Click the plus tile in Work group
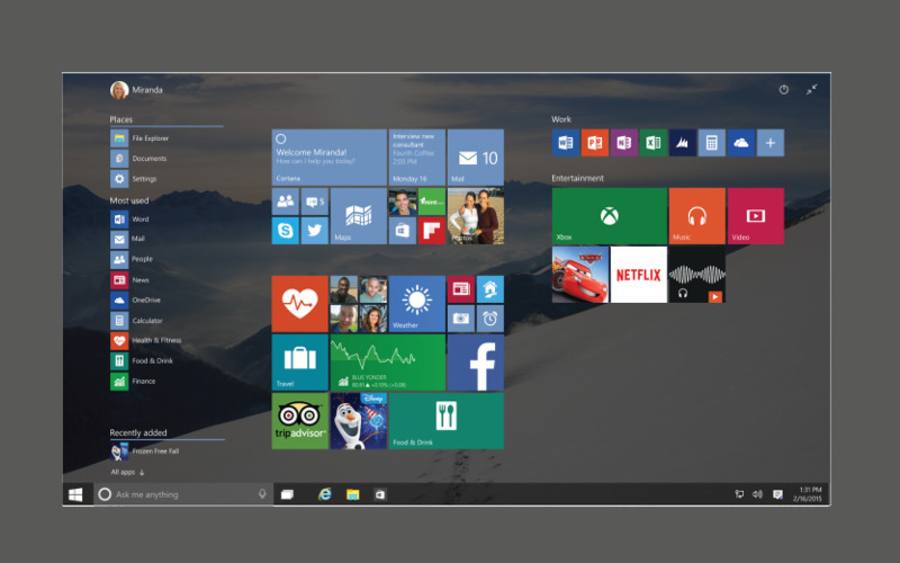 (x=770, y=143)
